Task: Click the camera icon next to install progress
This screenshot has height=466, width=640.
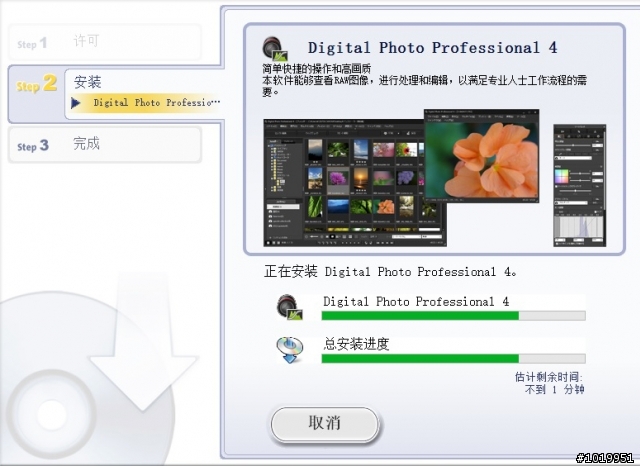Action: 289,307
